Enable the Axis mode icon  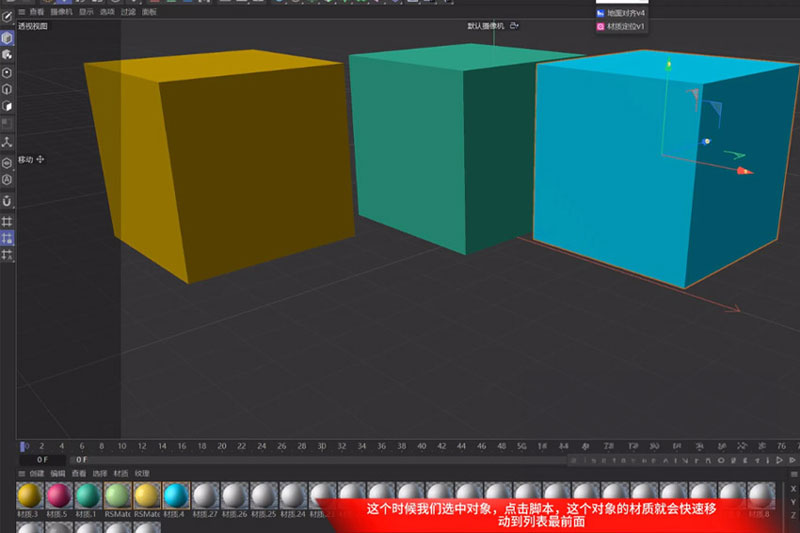point(7,142)
